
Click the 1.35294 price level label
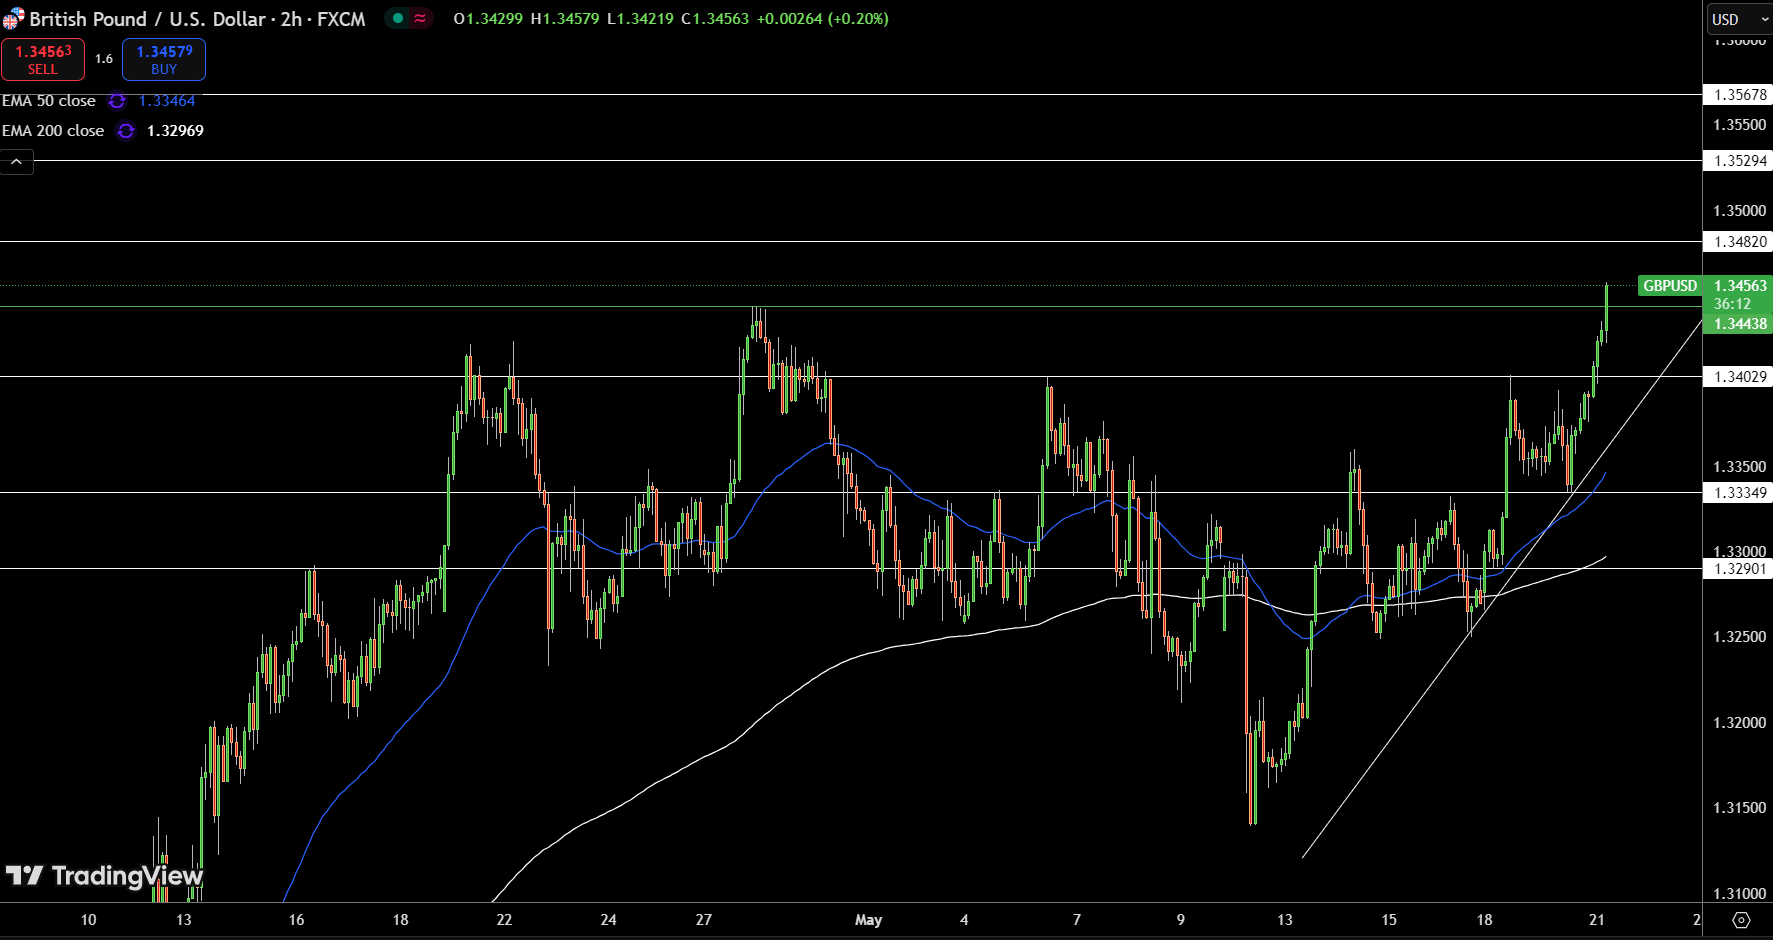pyautogui.click(x=1740, y=161)
